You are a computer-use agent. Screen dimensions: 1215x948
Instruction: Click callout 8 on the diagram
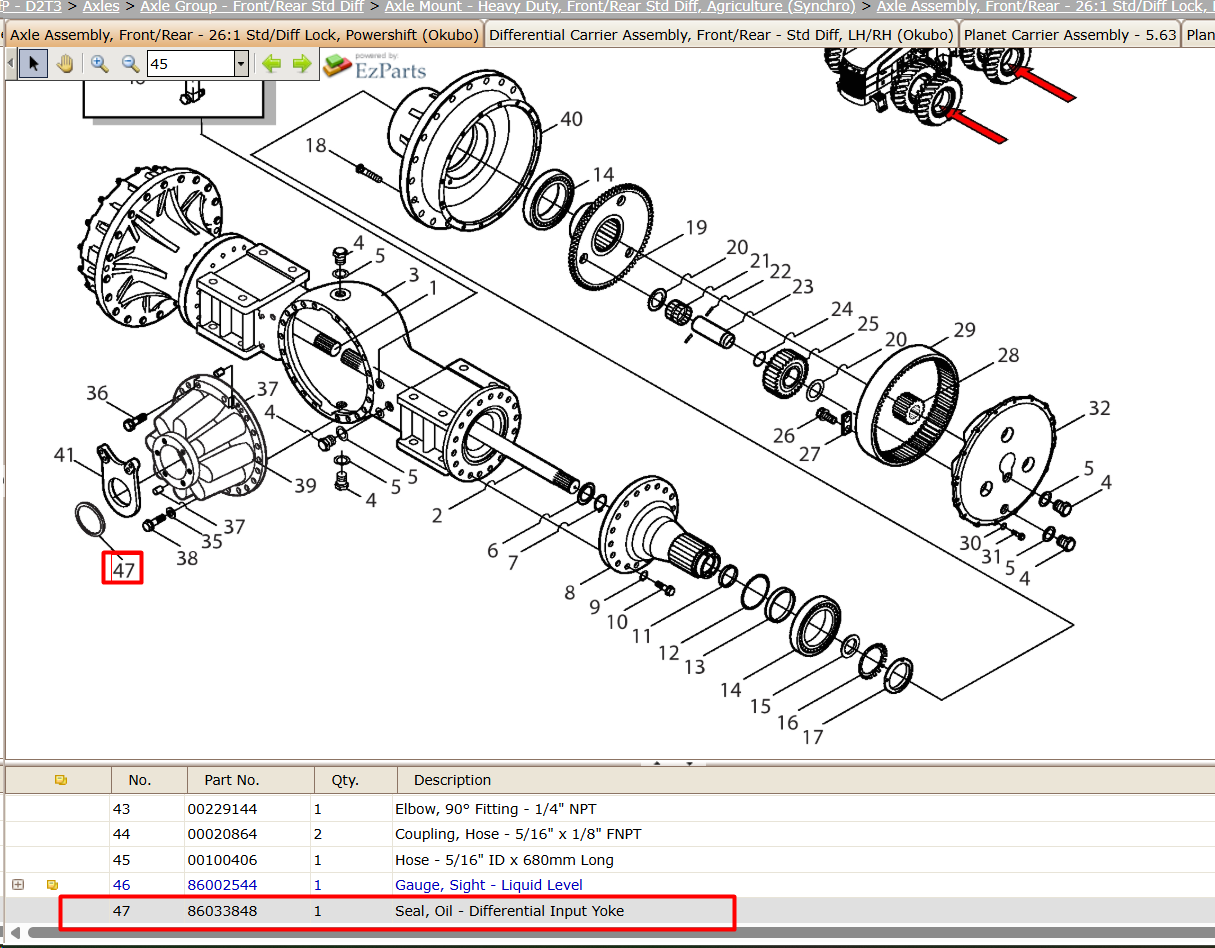(570, 592)
